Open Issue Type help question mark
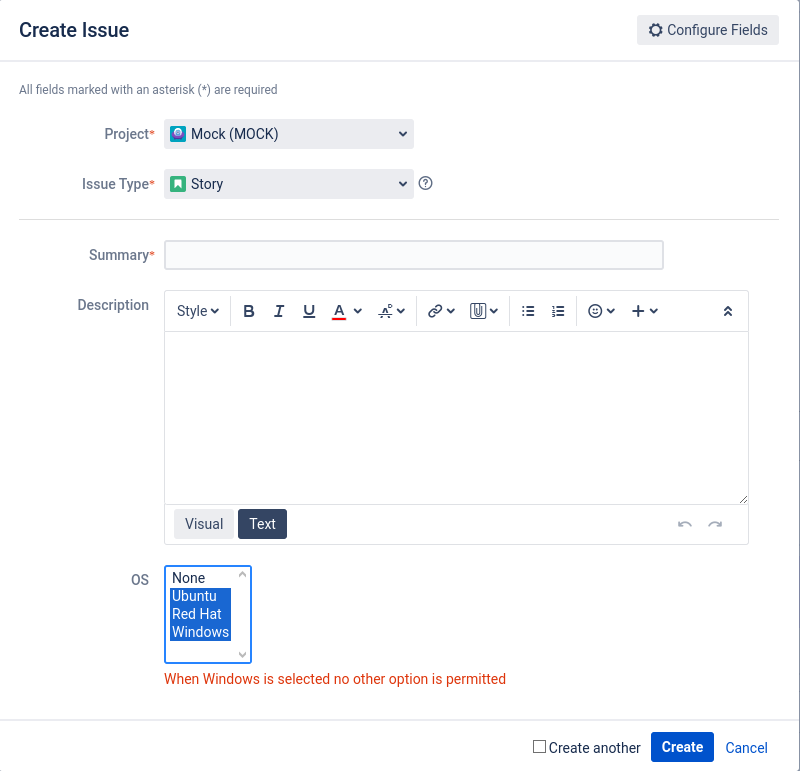 pos(426,183)
